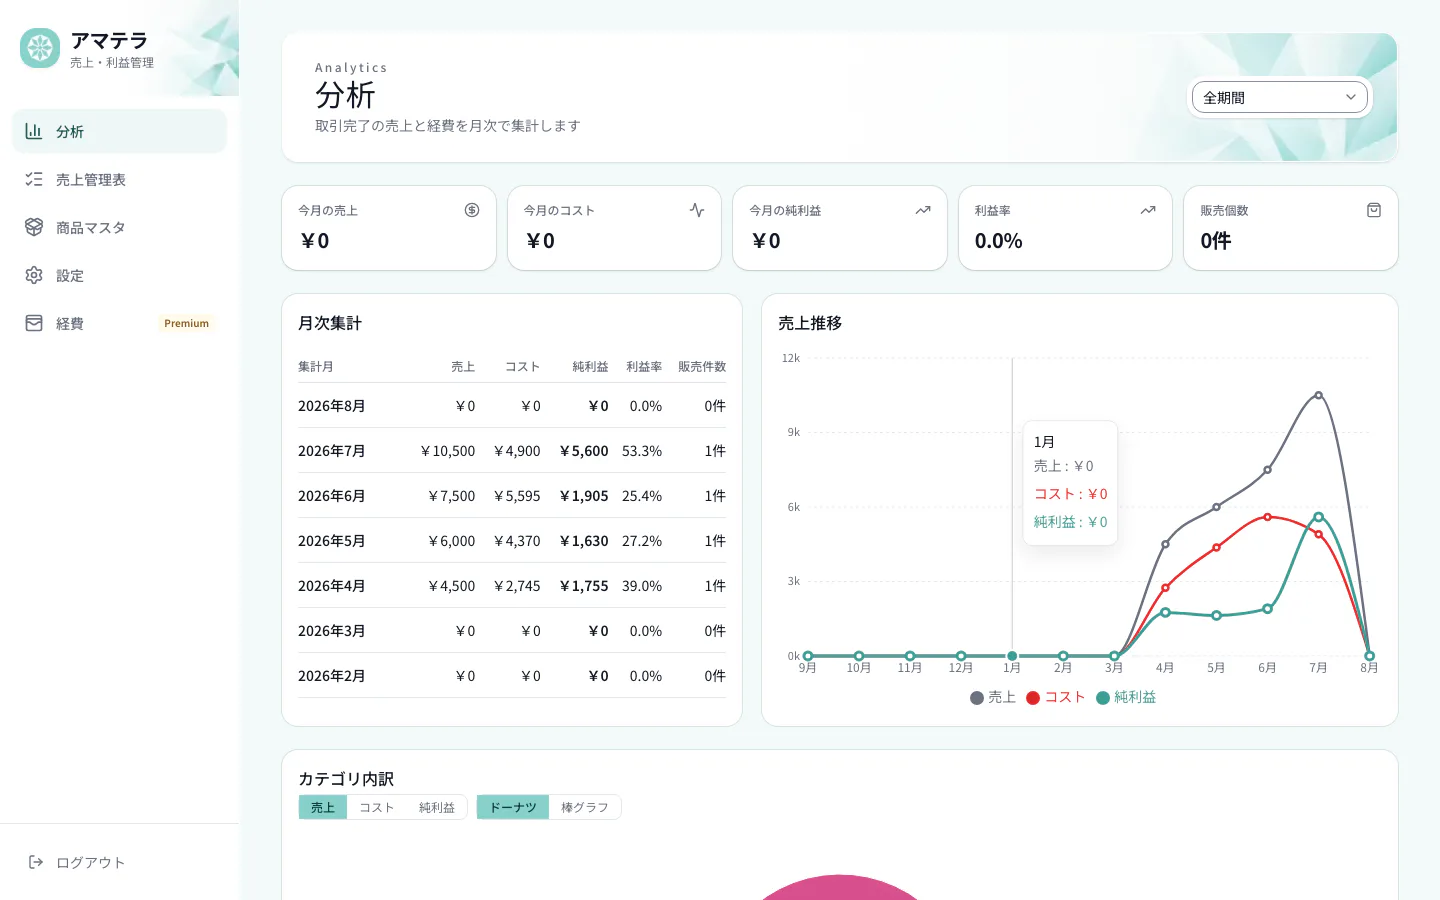
Task: Click the アマテラ snowflake logo icon
Action: pyautogui.click(x=40, y=48)
